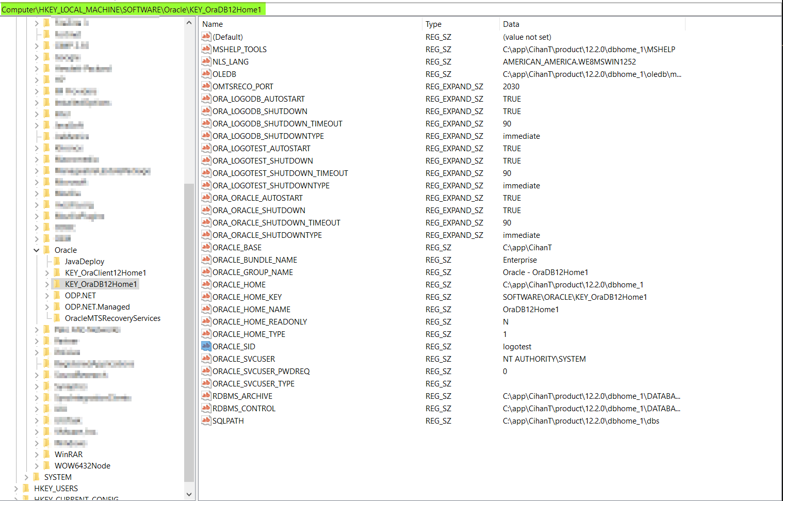Click the JavaDeploy folder icon
This screenshot has height=506, width=786.
(x=57, y=261)
